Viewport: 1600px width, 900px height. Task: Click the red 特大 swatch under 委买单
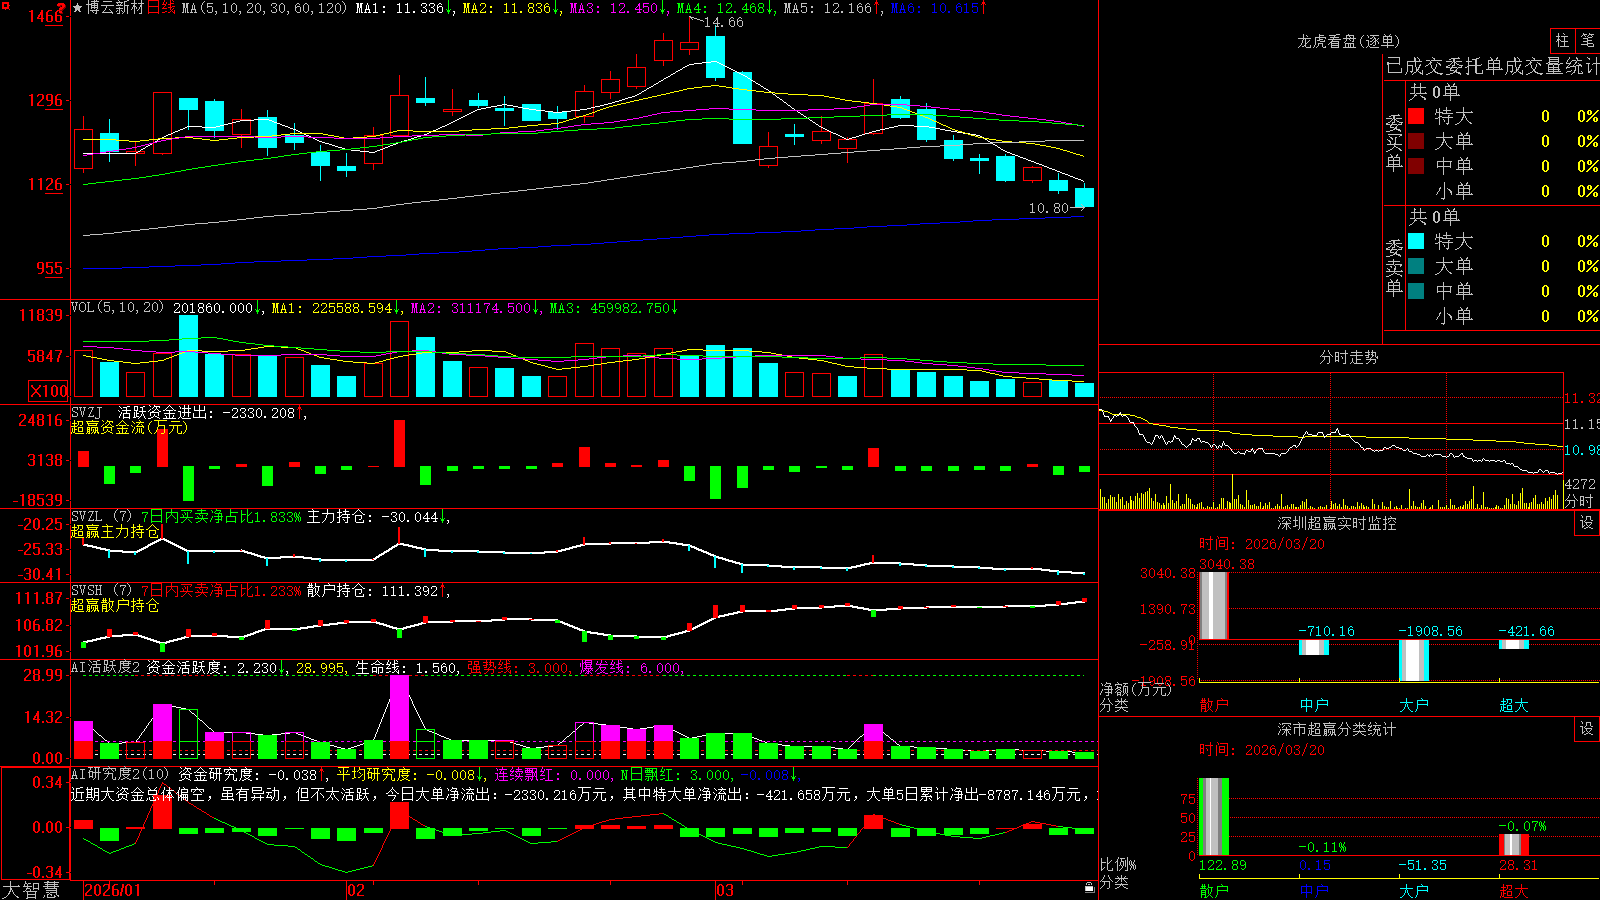tap(1416, 116)
